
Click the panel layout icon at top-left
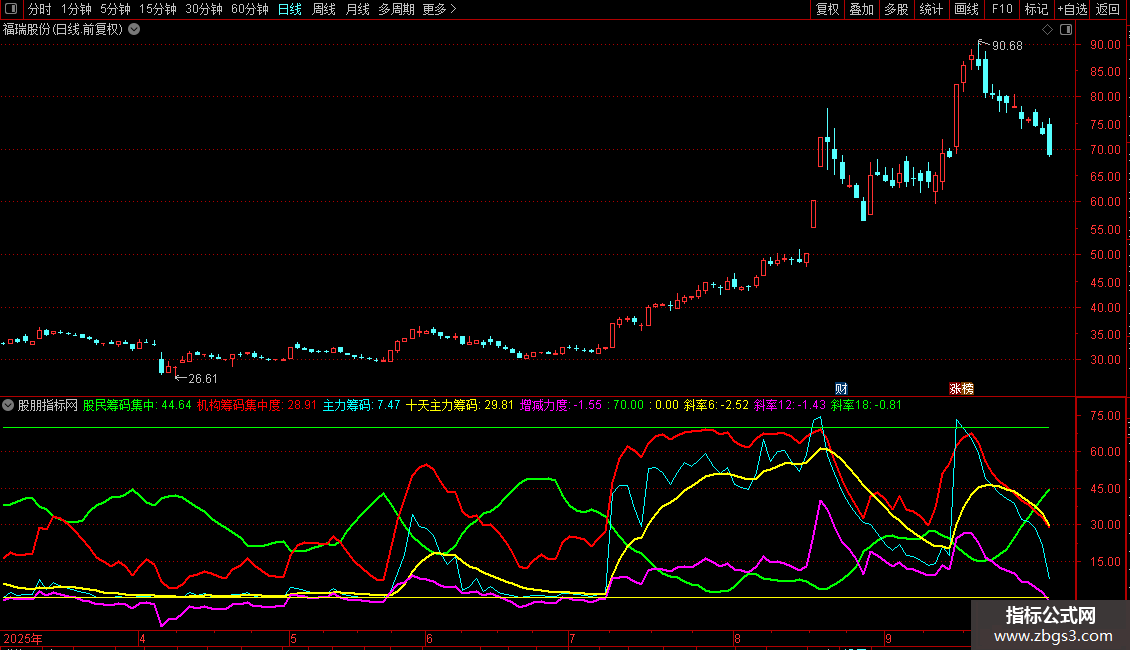click(12, 10)
